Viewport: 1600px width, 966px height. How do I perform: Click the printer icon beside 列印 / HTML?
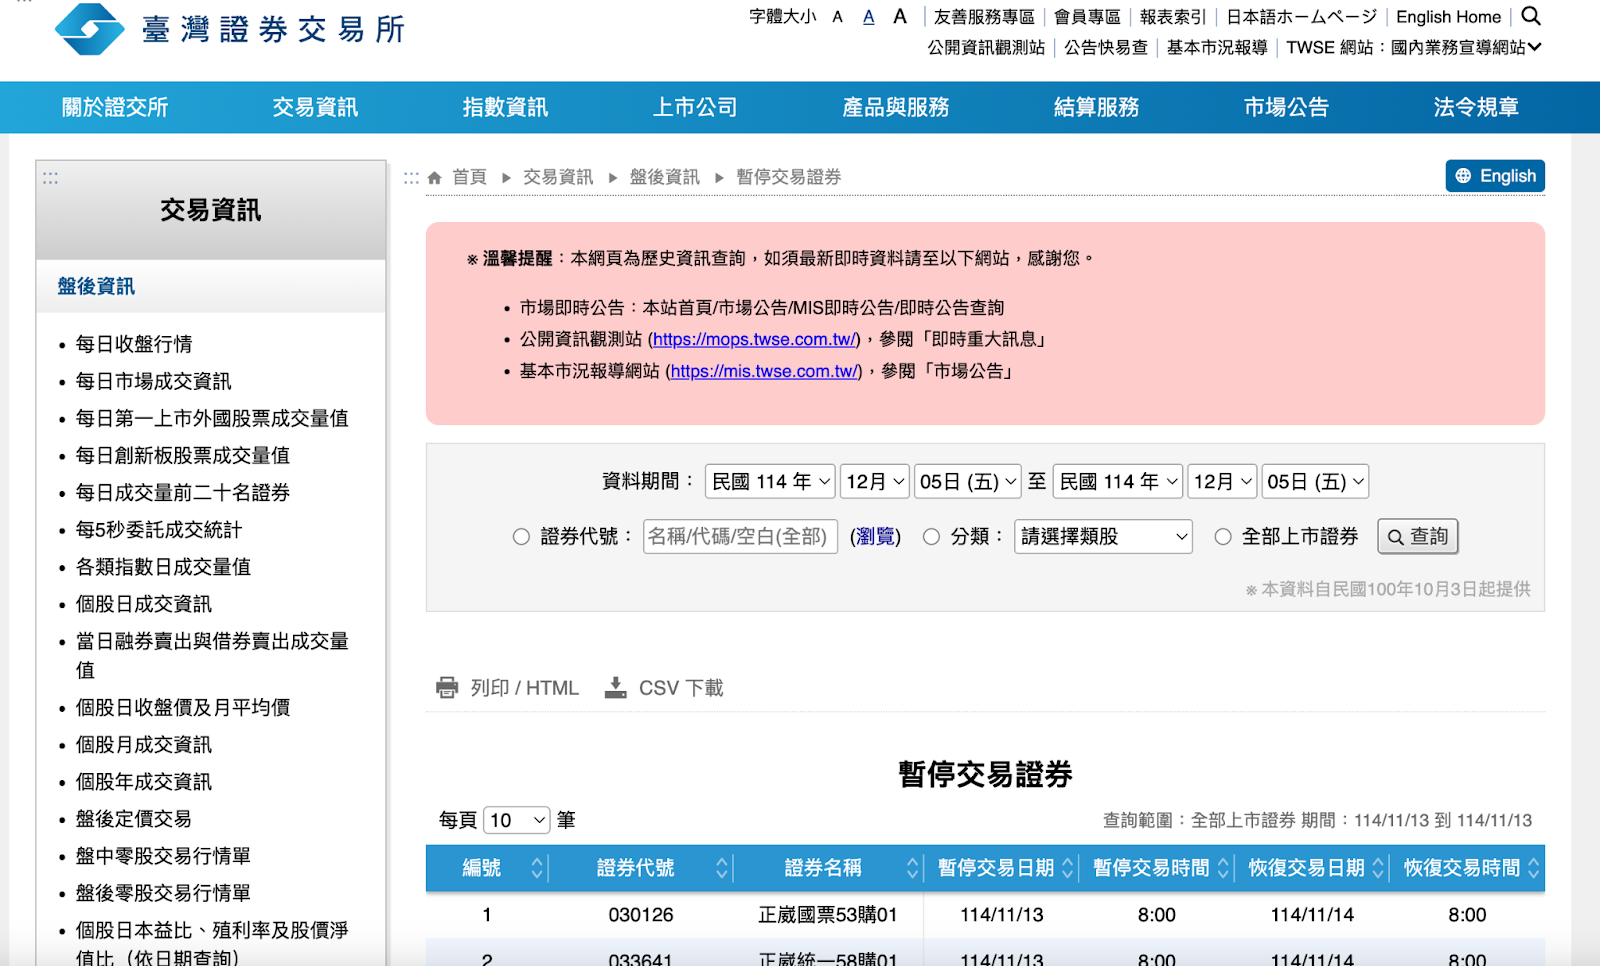pyautogui.click(x=446, y=687)
